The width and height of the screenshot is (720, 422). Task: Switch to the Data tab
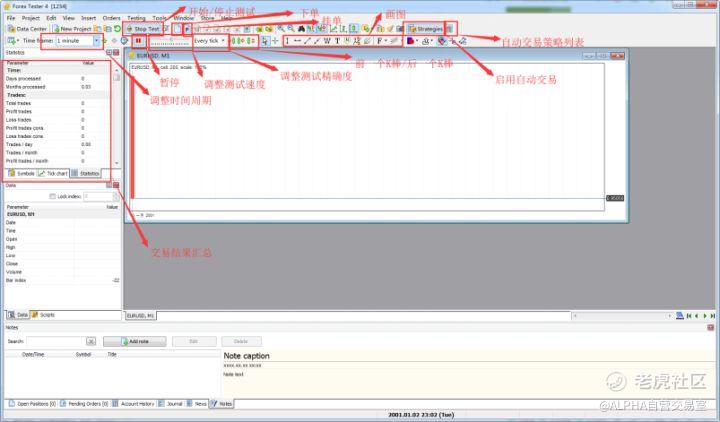[x=18, y=315]
